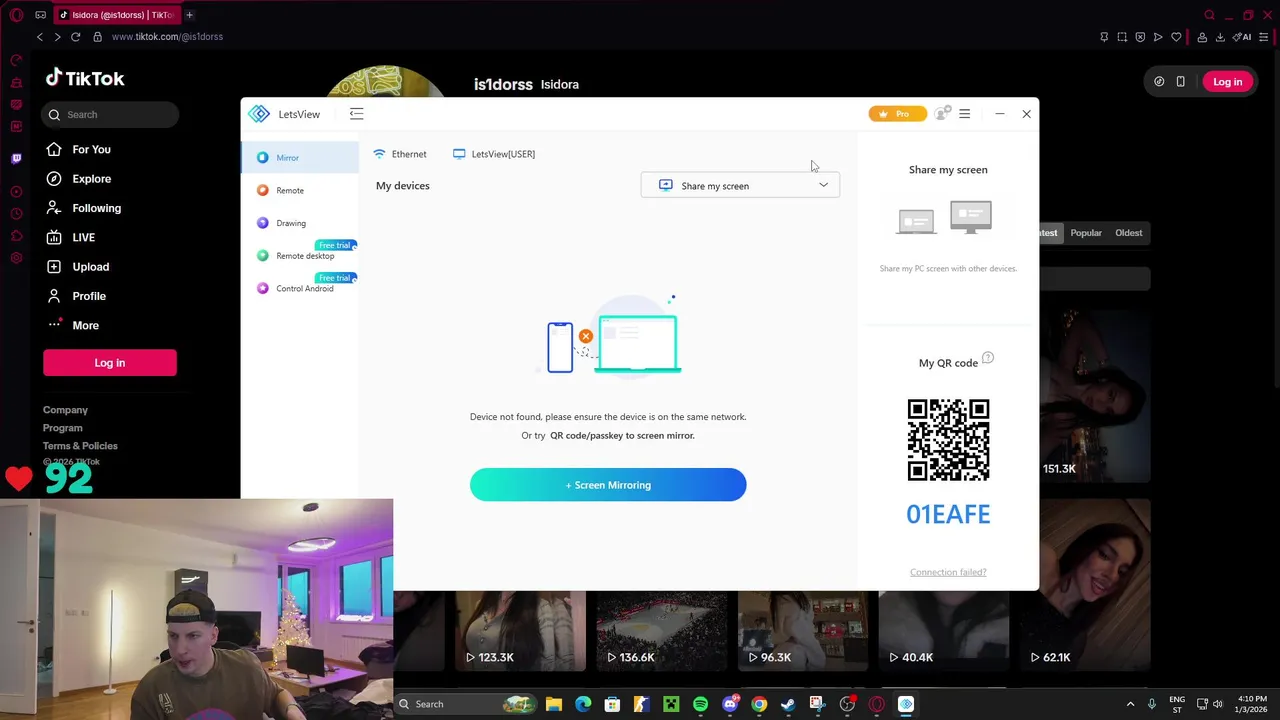Open the LetsView hamburger menu icon

(x=964, y=114)
